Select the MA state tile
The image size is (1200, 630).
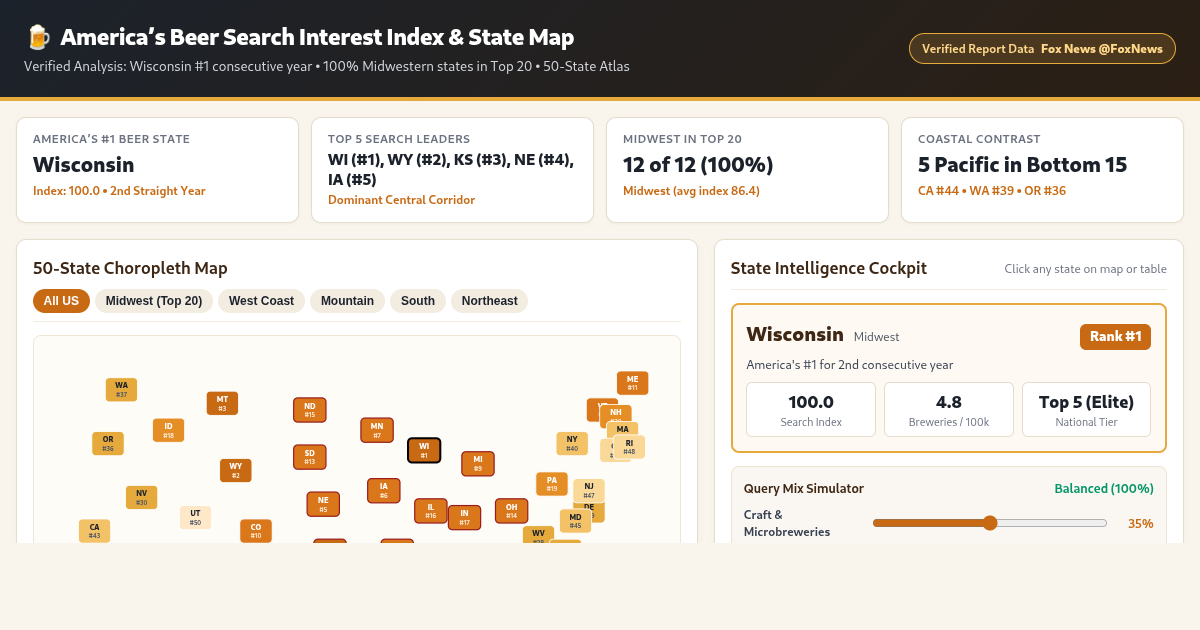(622, 429)
